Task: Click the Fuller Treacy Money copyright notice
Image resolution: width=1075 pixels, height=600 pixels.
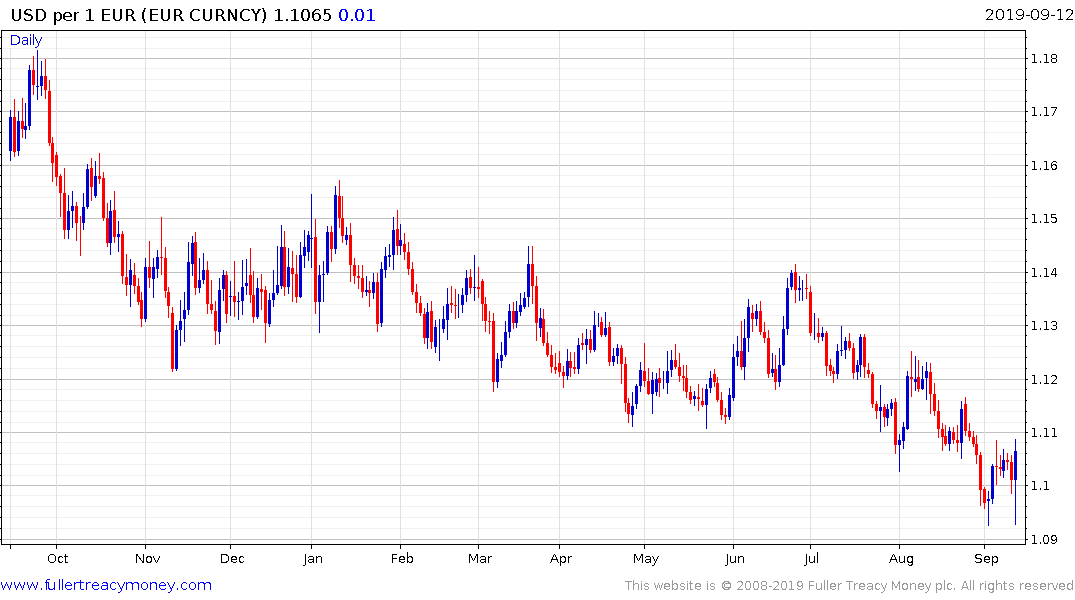Action: [849, 586]
